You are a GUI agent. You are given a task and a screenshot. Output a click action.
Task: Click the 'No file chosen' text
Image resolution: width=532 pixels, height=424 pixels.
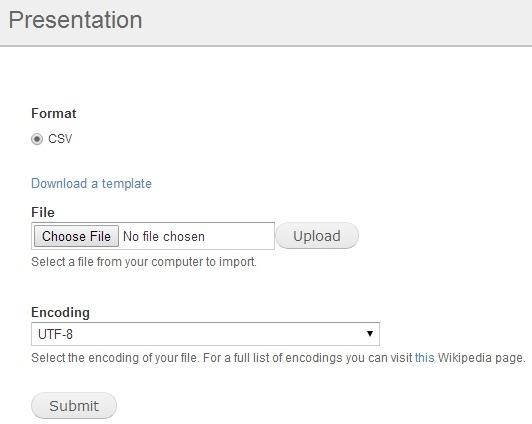pos(164,236)
